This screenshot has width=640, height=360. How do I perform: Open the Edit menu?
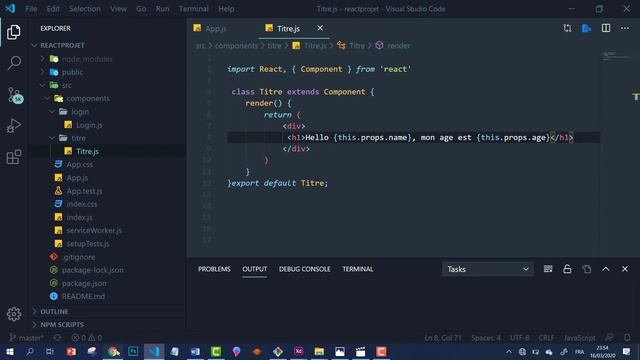[53, 9]
